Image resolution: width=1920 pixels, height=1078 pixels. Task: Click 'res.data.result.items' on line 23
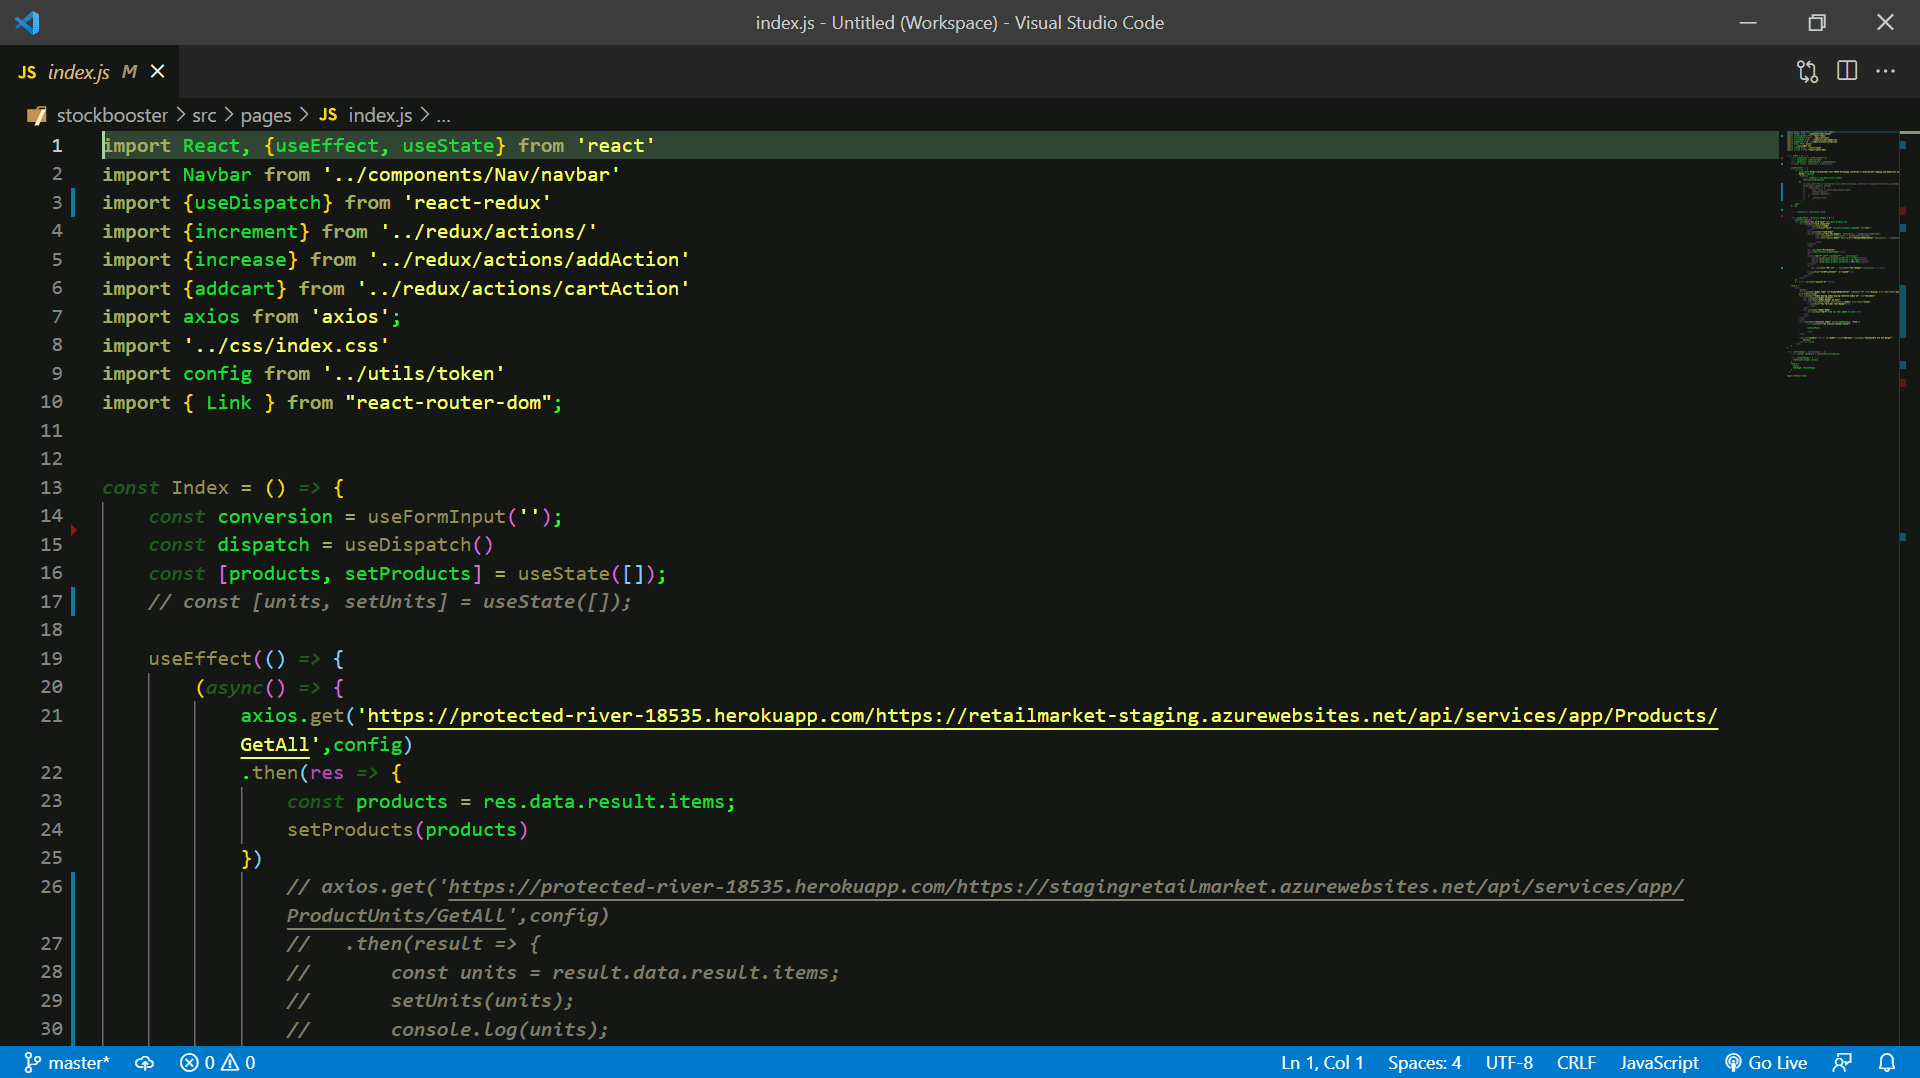pos(606,801)
